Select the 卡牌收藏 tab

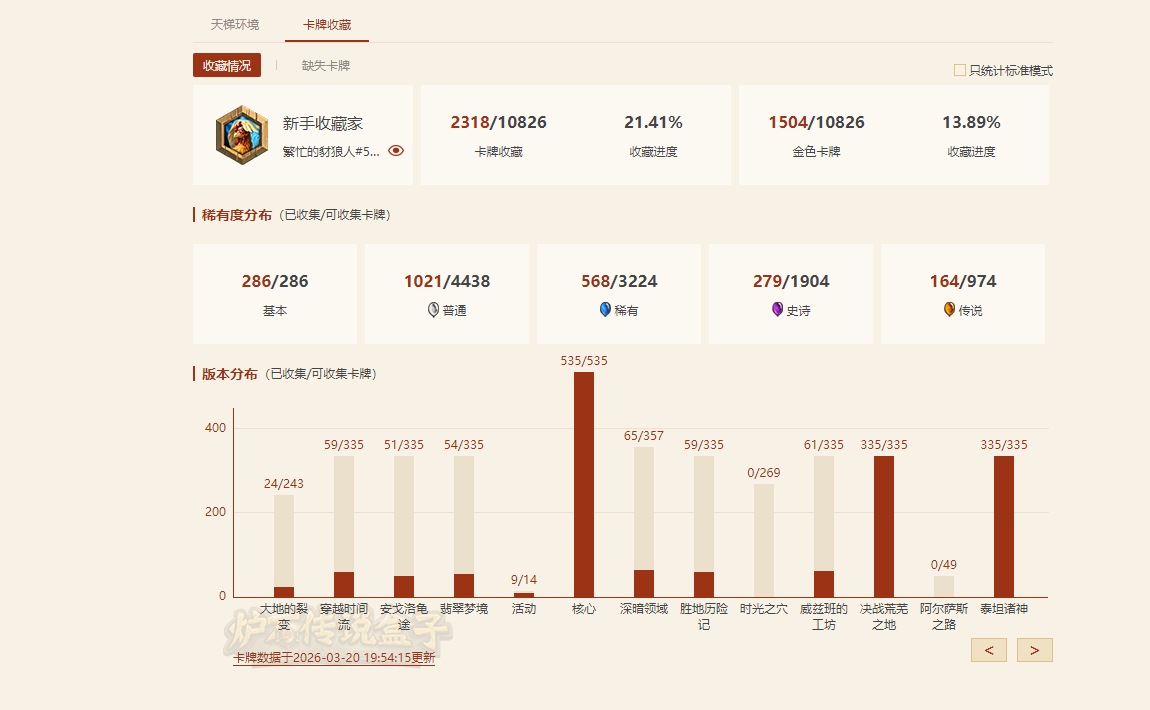pyautogui.click(x=327, y=24)
